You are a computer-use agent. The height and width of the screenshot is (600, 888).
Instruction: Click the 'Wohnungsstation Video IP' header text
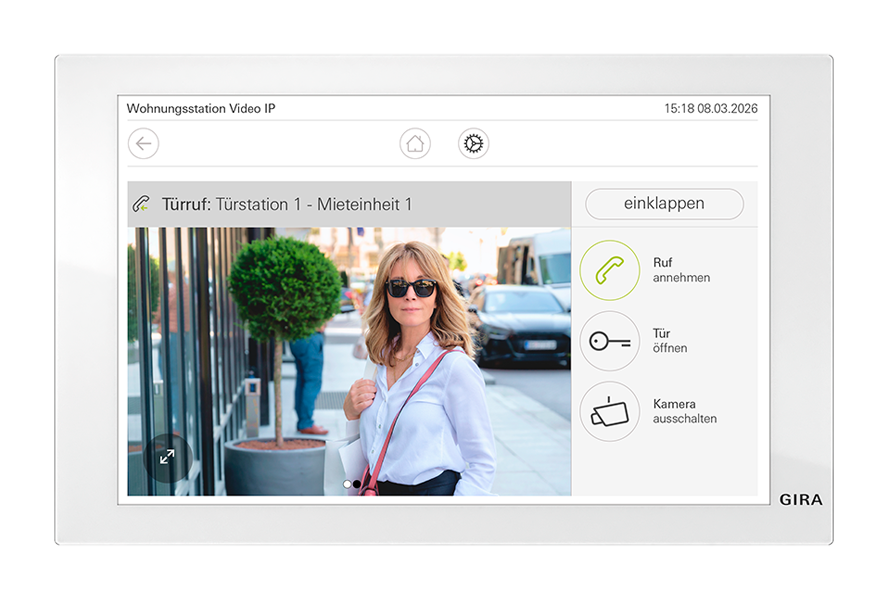[x=201, y=109]
